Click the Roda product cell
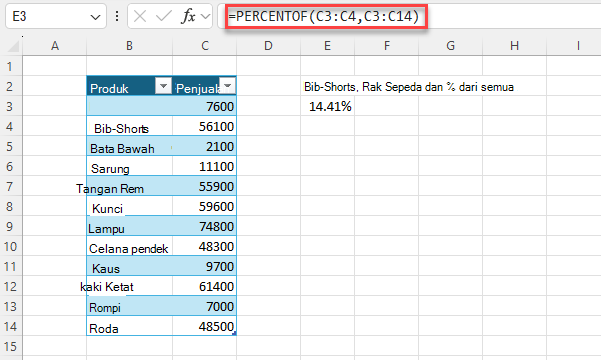 (130, 326)
